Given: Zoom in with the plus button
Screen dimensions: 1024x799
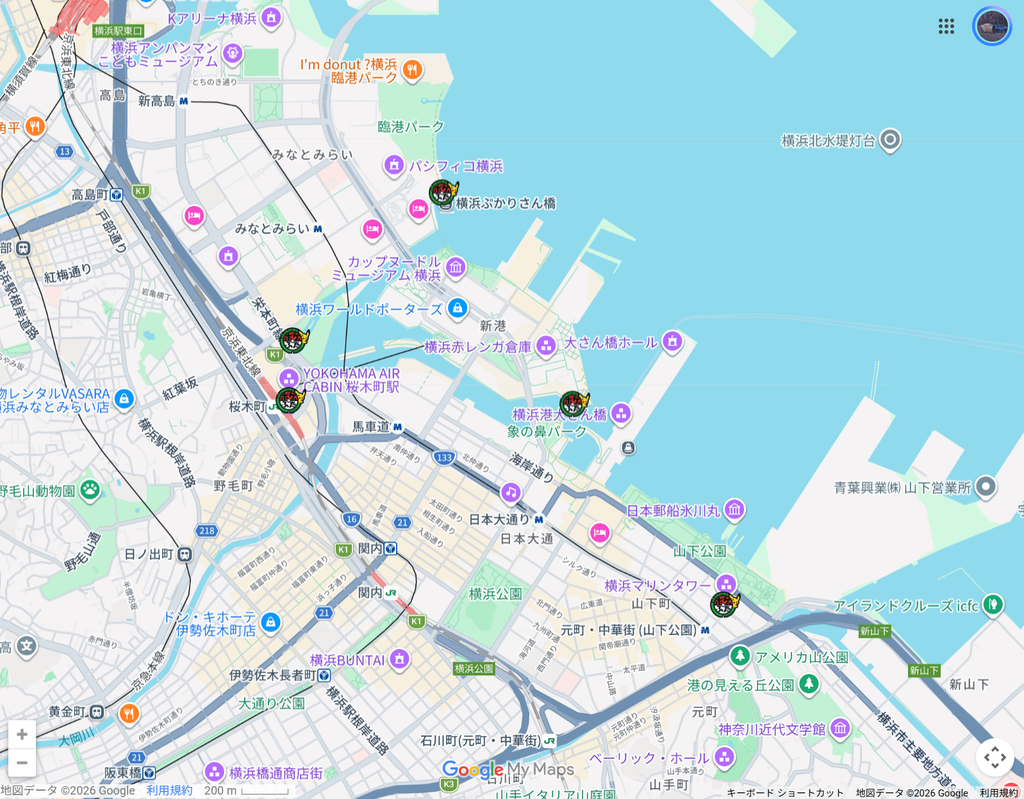Looking at the screenshot, I should (22, 734).
